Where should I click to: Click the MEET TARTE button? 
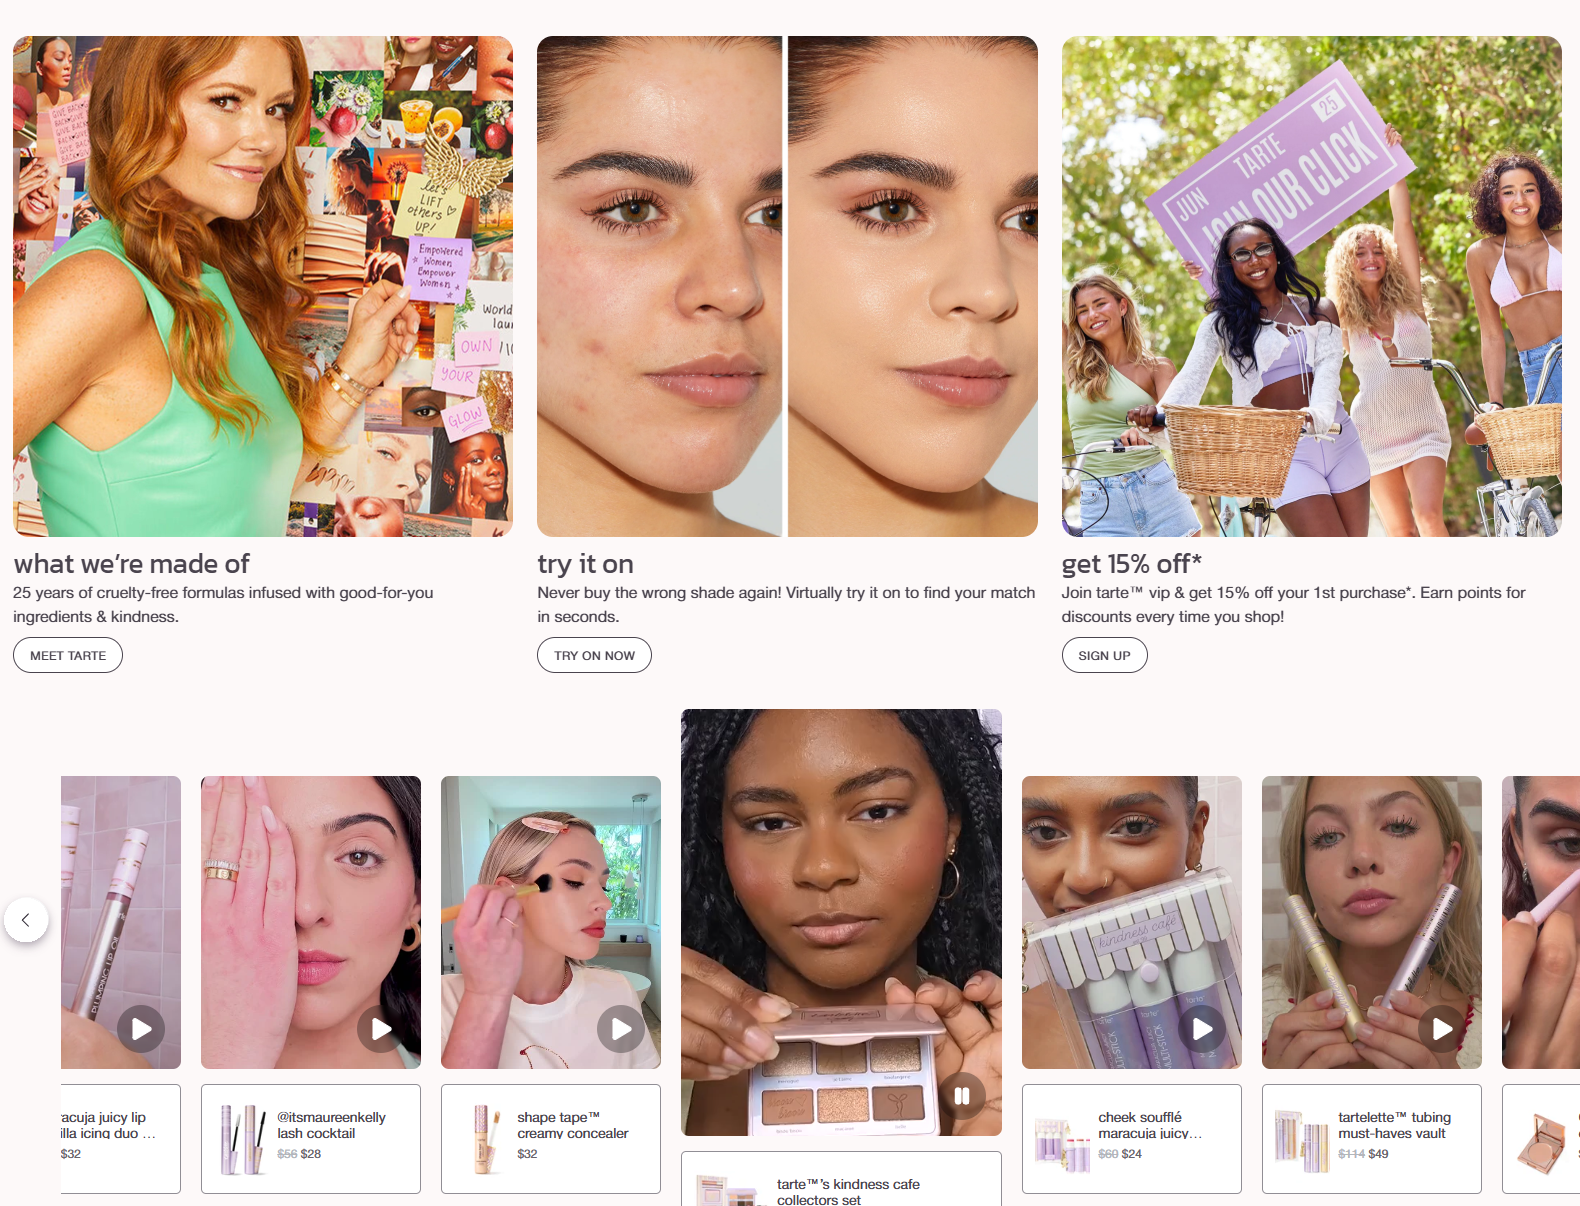[x=68, y=655]
